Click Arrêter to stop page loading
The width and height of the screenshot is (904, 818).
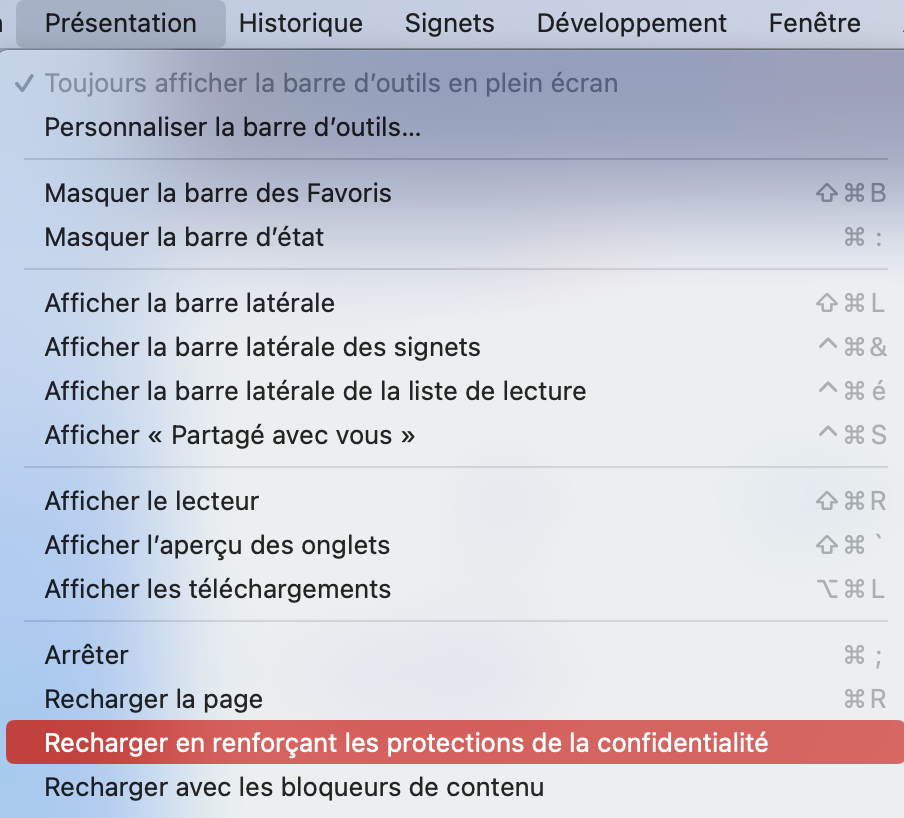tap(87, 655)
